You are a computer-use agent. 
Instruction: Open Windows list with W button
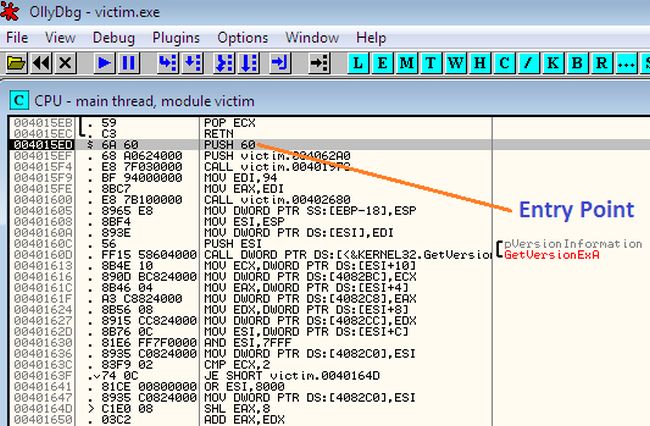point(455,63)
